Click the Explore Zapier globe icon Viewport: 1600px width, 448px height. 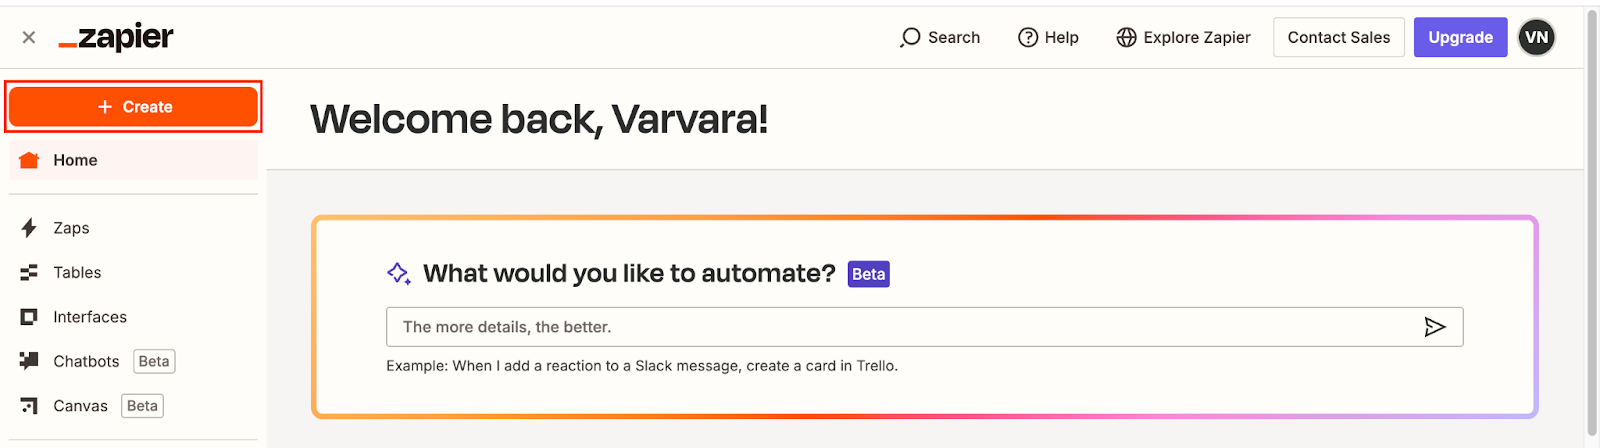[1126, 37]
